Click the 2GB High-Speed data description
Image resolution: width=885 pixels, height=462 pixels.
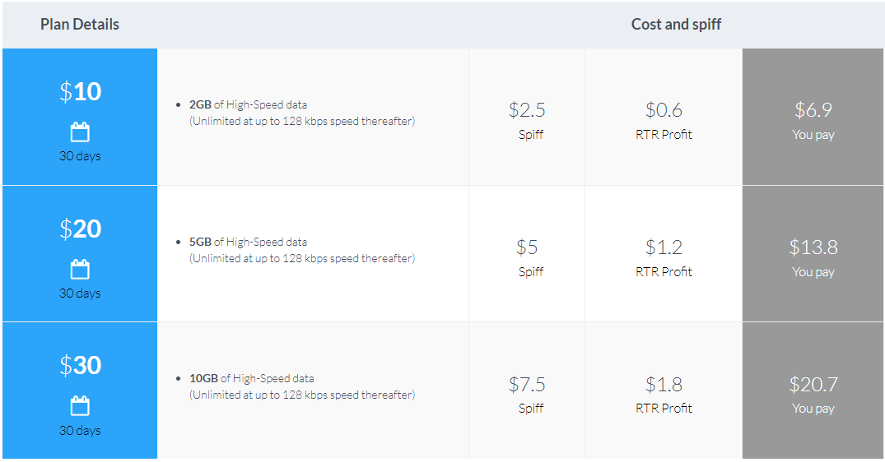click(x=302, y=113)
